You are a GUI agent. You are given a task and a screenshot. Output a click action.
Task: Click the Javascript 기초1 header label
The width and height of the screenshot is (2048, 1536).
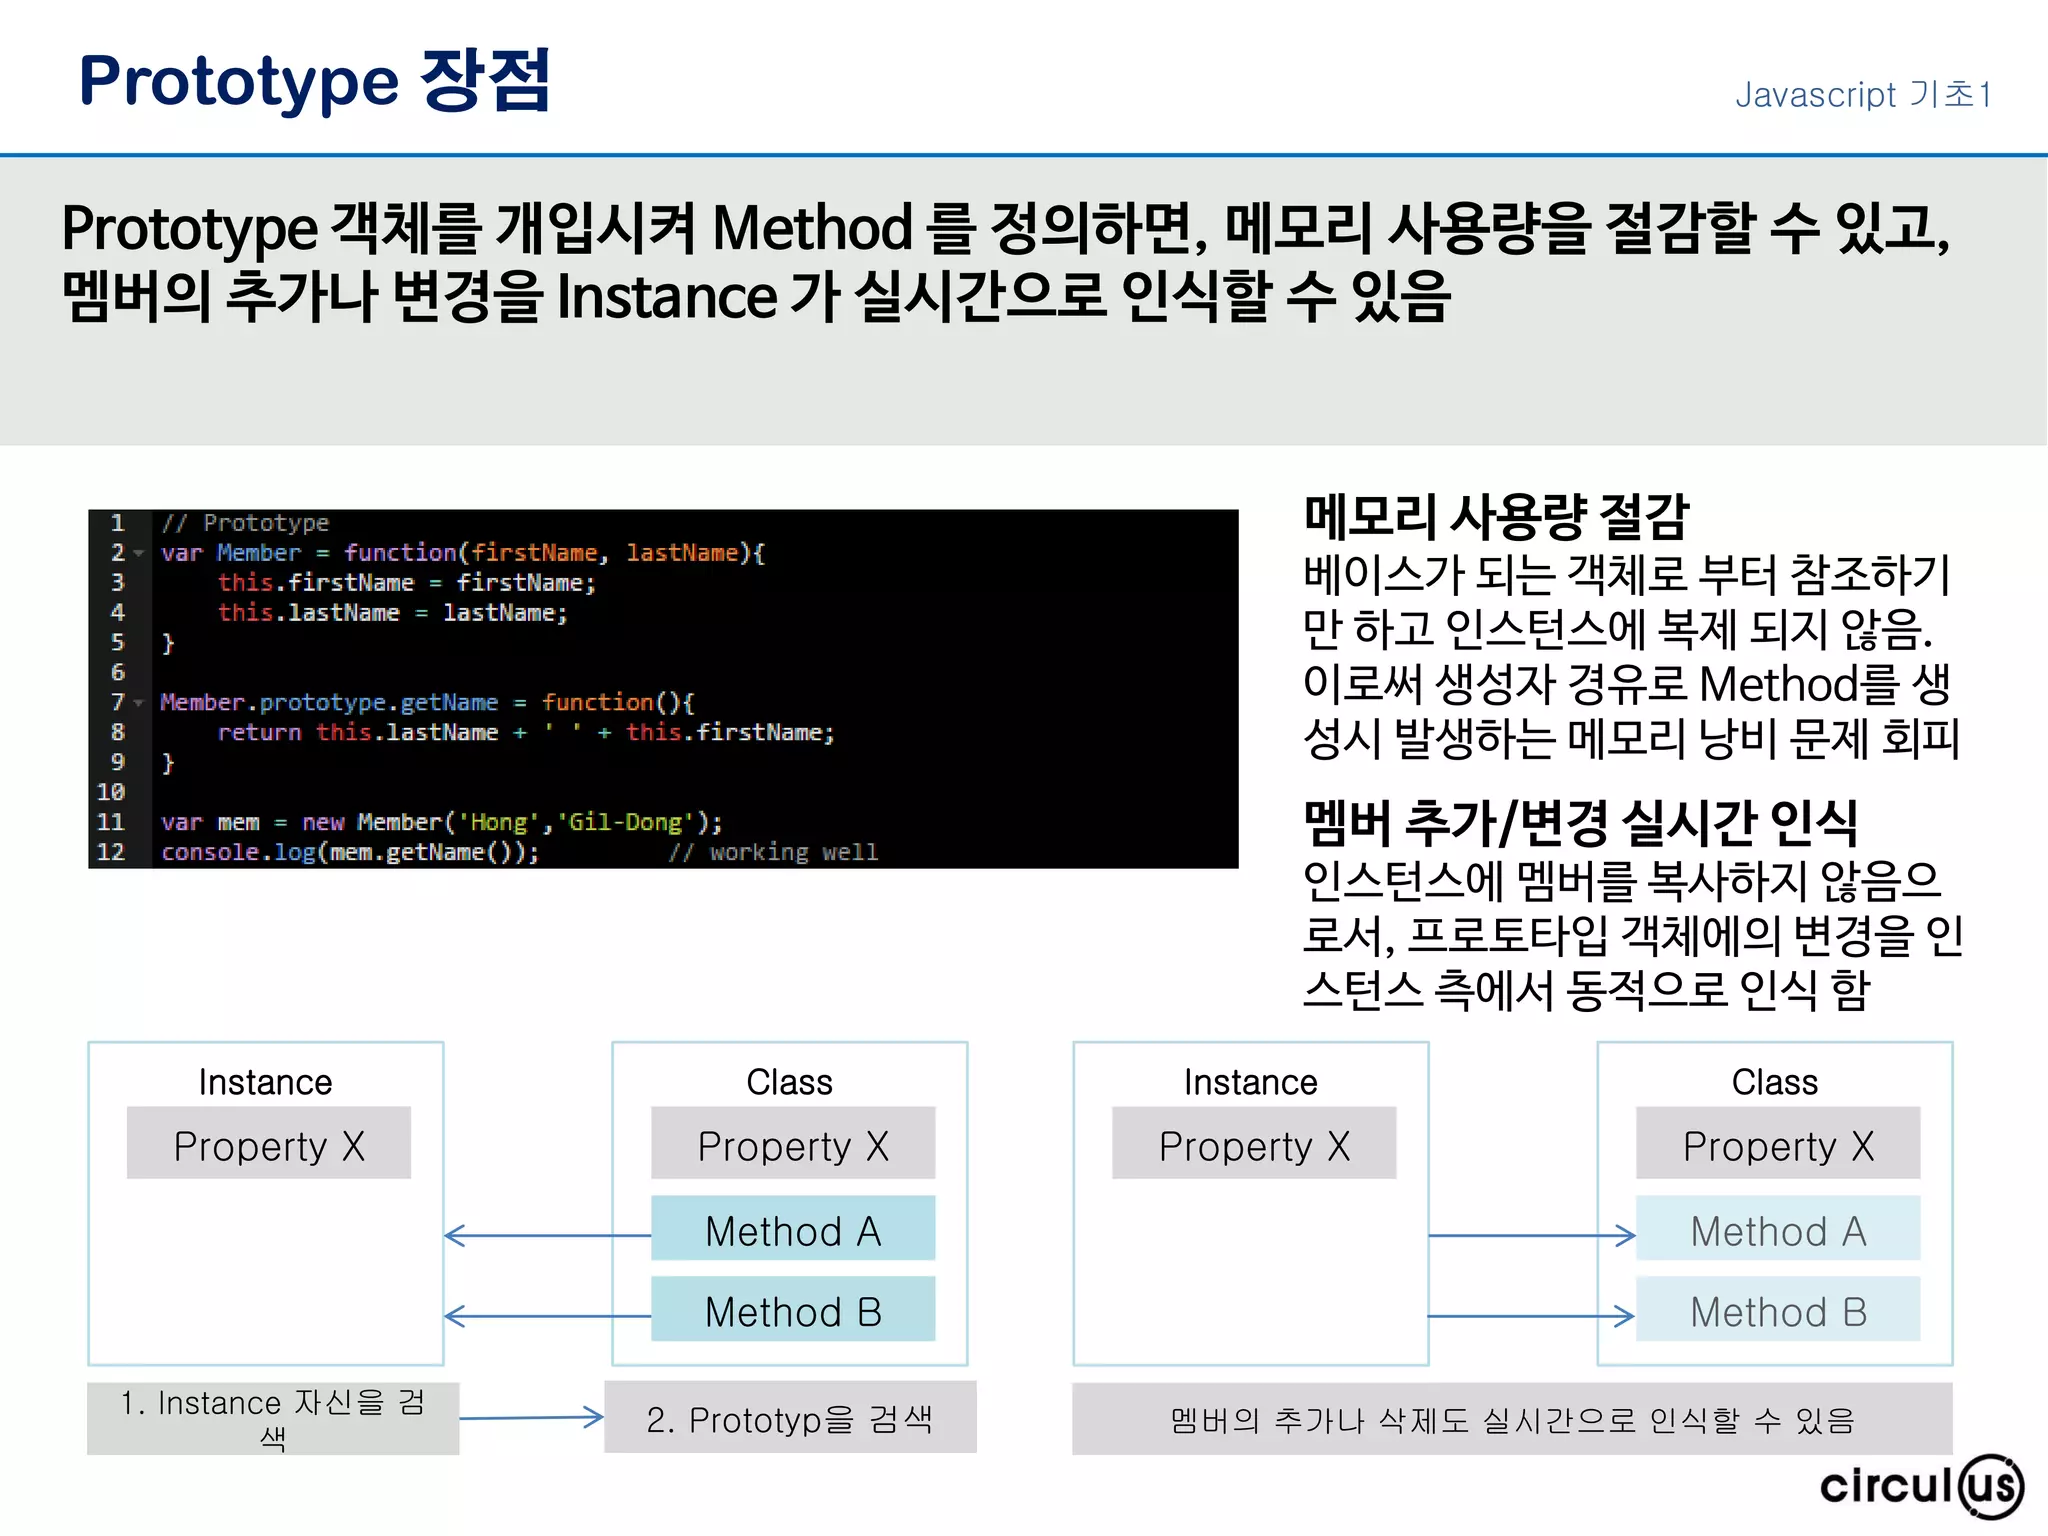[x=1863, y=95]
